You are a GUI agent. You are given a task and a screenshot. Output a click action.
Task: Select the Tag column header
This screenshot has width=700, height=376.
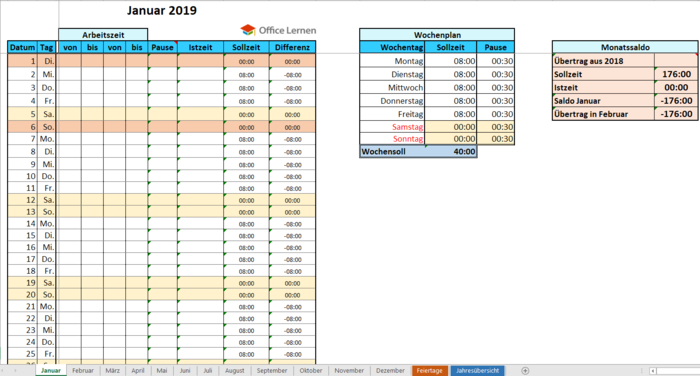click(x=46, y=47)
